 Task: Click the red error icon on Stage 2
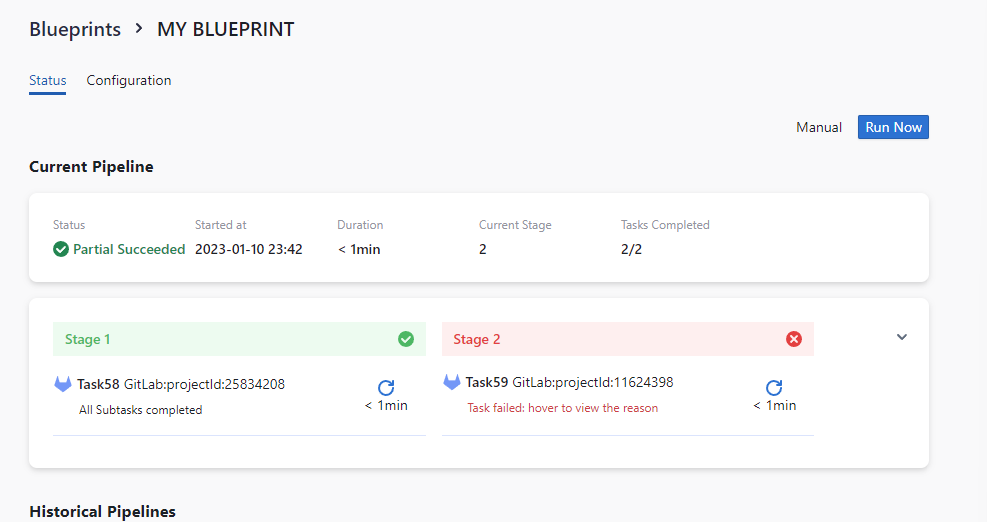point(794,339)
